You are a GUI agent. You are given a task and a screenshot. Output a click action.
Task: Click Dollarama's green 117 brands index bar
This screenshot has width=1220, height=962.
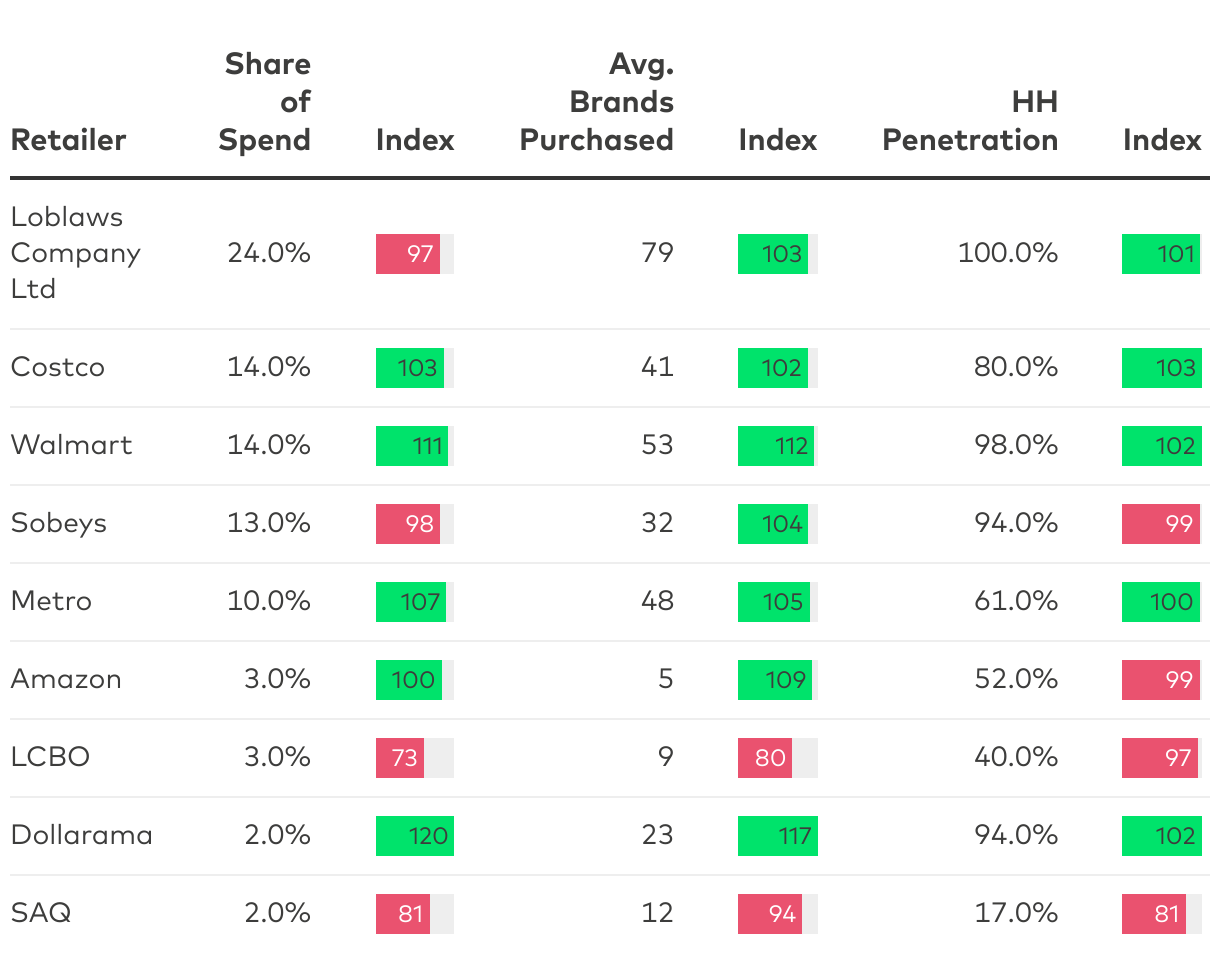pyautogui.click(x=777, y=835)
